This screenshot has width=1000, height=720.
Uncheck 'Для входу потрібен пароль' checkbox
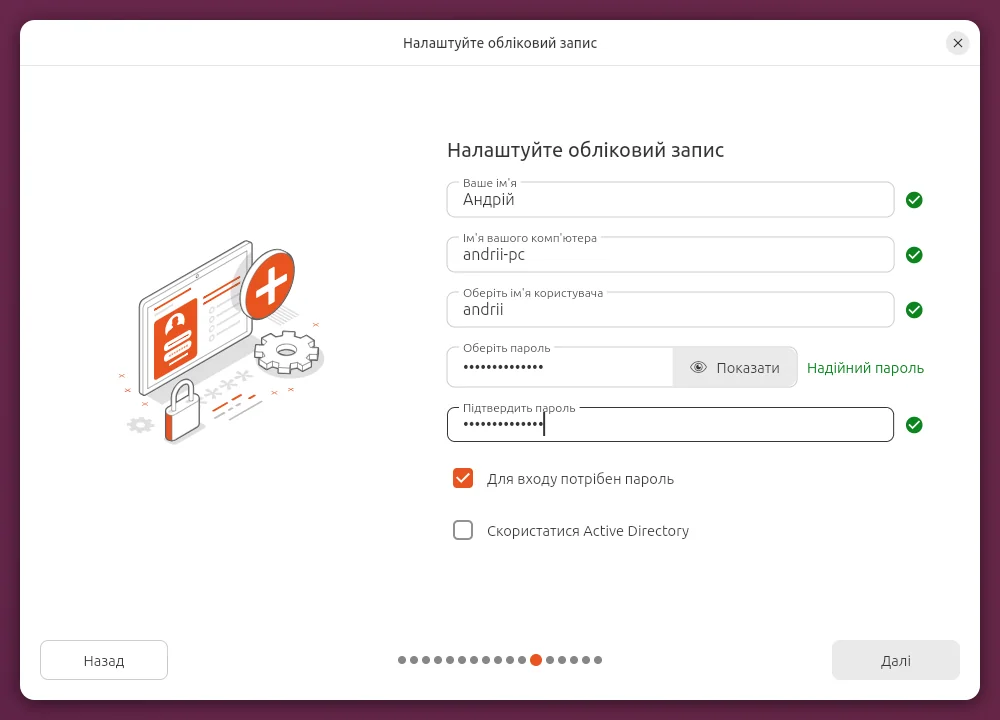463,478
